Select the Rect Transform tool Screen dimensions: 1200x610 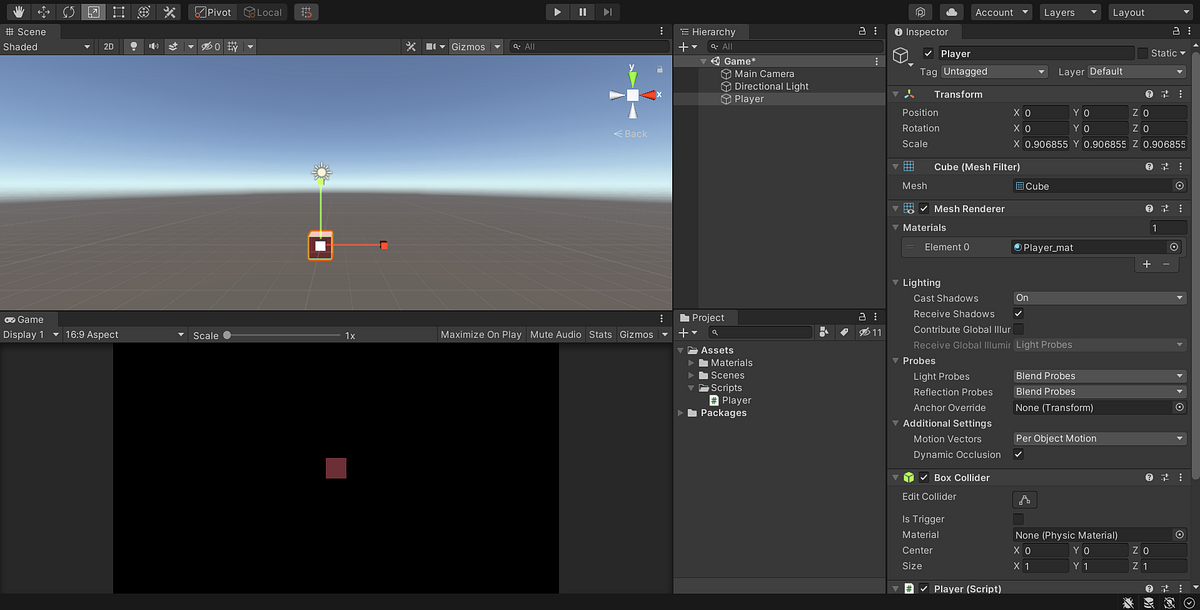click(x=117, y=11)
